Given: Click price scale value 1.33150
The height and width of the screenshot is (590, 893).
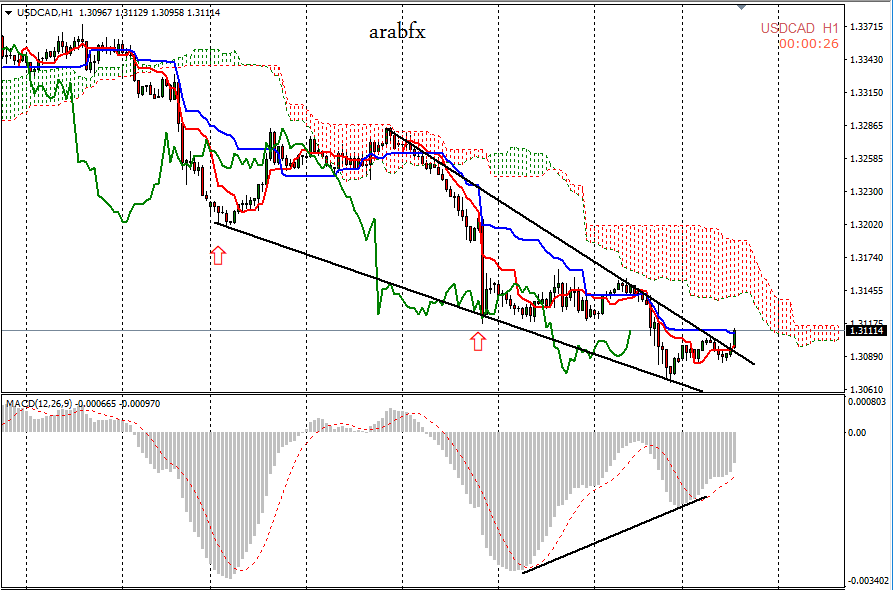Looking at the screenshot, I should pyautogui.click(x=866, y=92).
